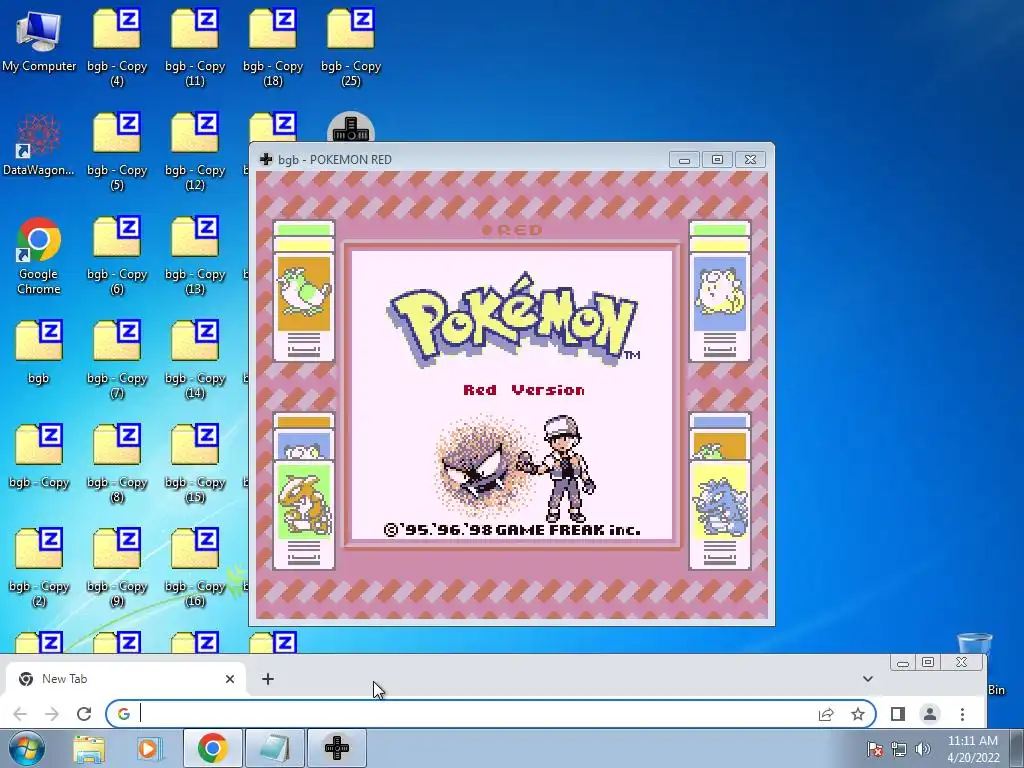Screen dimensions: 1024x768
Task: Maximize the Chrome window
Action: coord(928,663)
